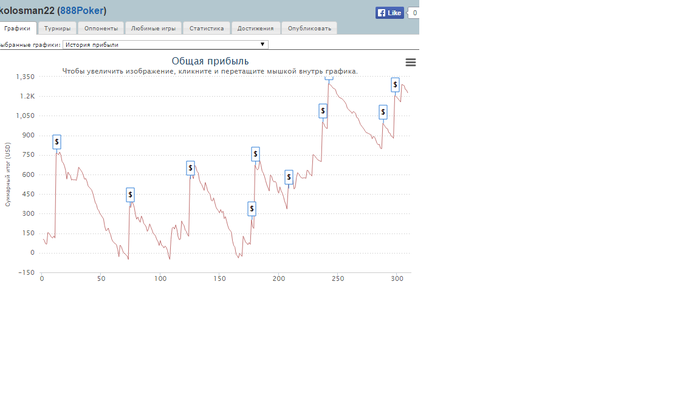Screen dimensions: 700x394
Task: Select the Статистика tab
Action: 206,28
